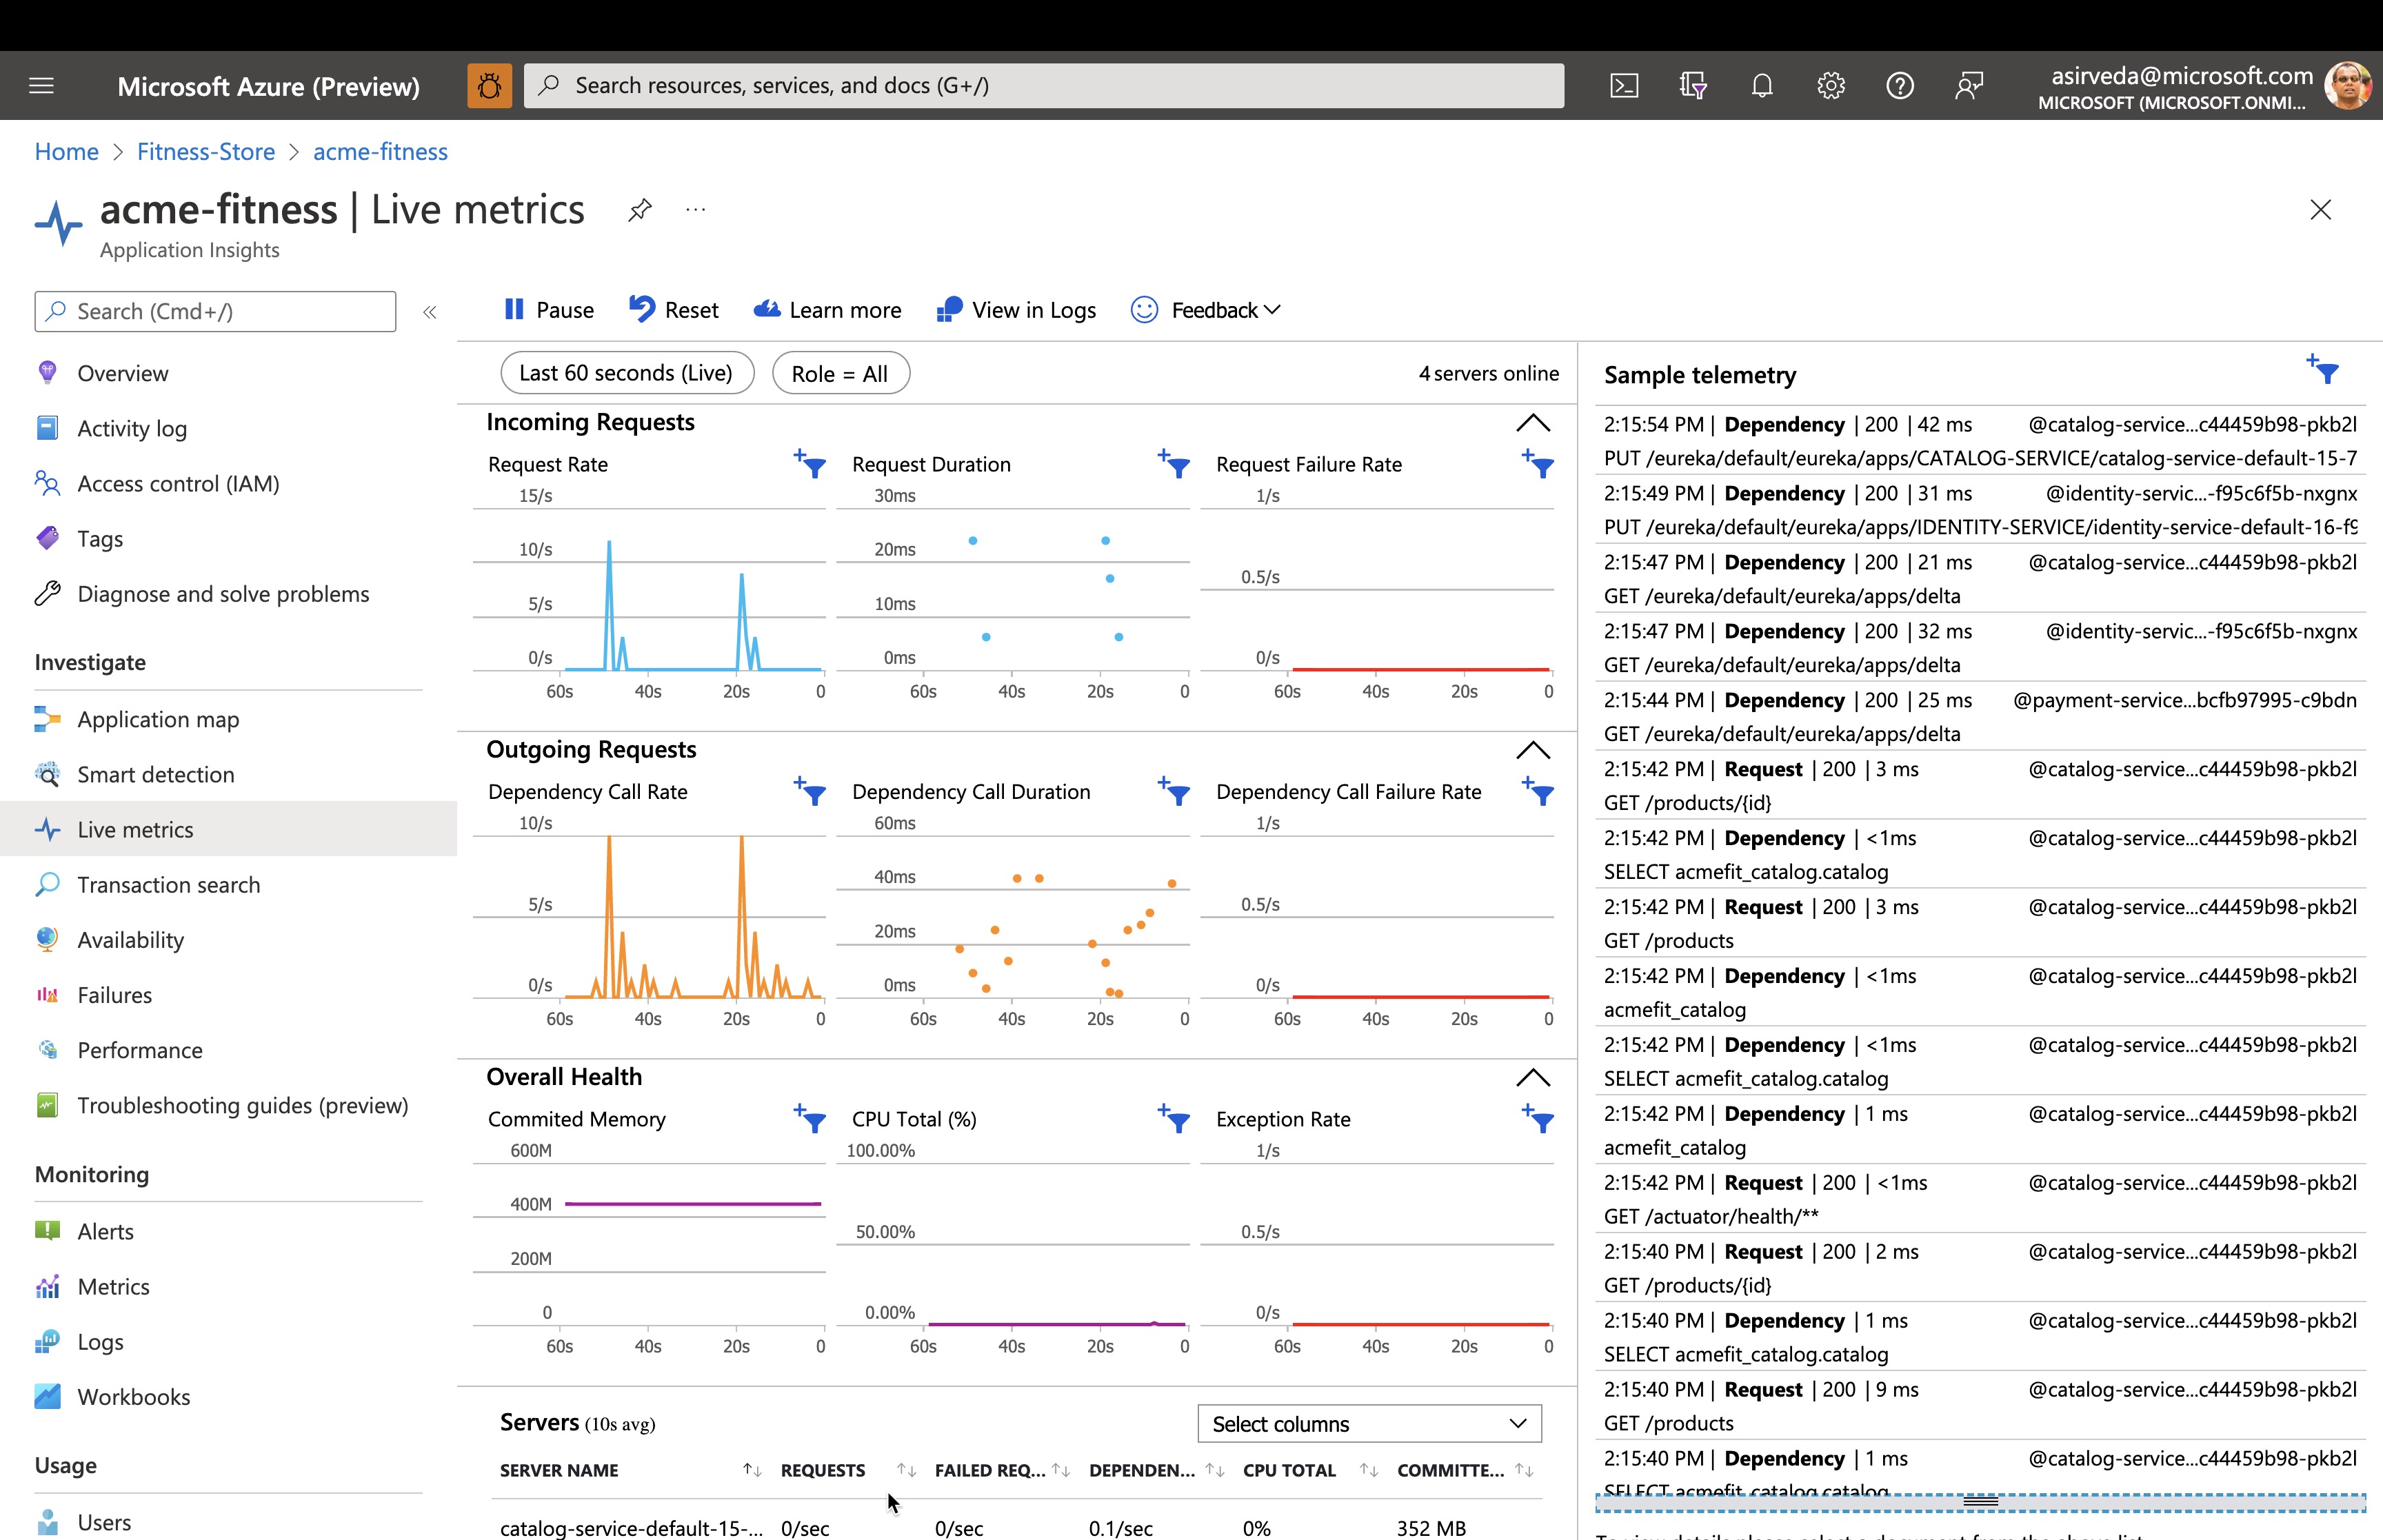Open the Select columns dropdown
2383x1540 pixels.
pyautogui.click(x=1369, y=1424)
